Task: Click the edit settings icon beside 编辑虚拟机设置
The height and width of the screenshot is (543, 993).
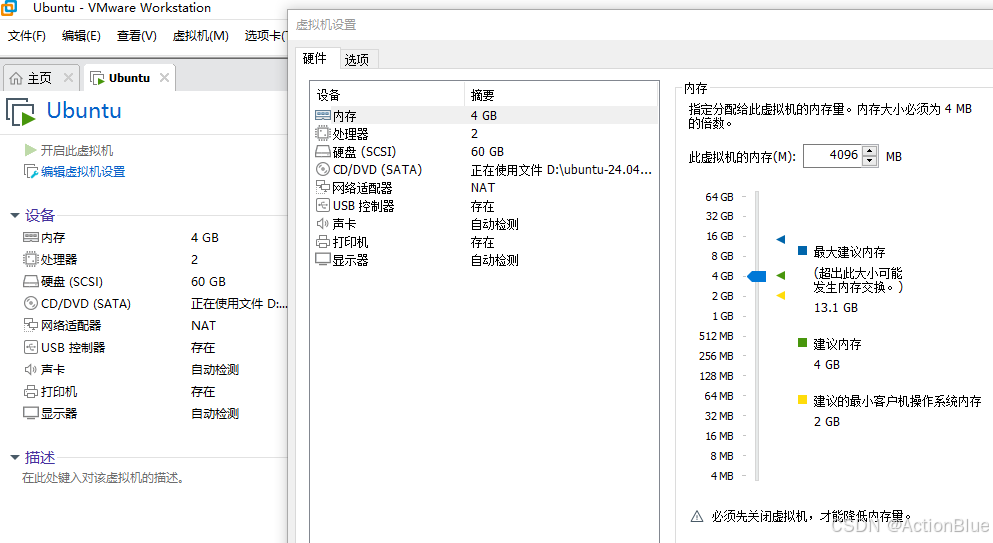Action: (30, 172)
